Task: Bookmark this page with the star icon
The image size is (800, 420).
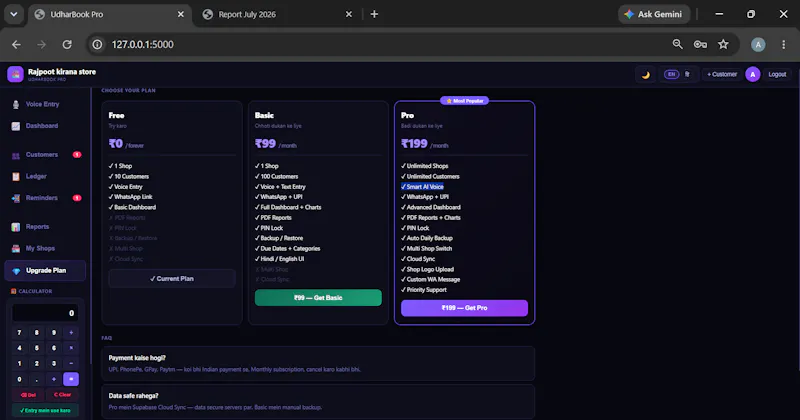Action: 723,44
